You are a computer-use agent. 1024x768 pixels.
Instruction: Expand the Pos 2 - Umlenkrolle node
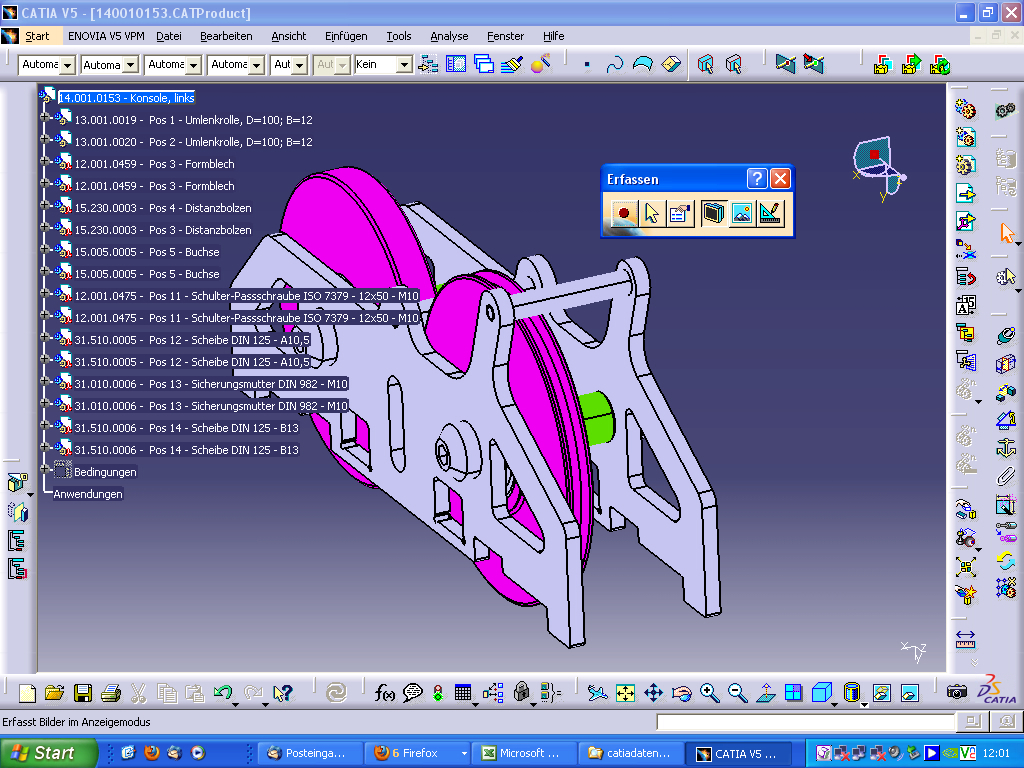point(45,139)
